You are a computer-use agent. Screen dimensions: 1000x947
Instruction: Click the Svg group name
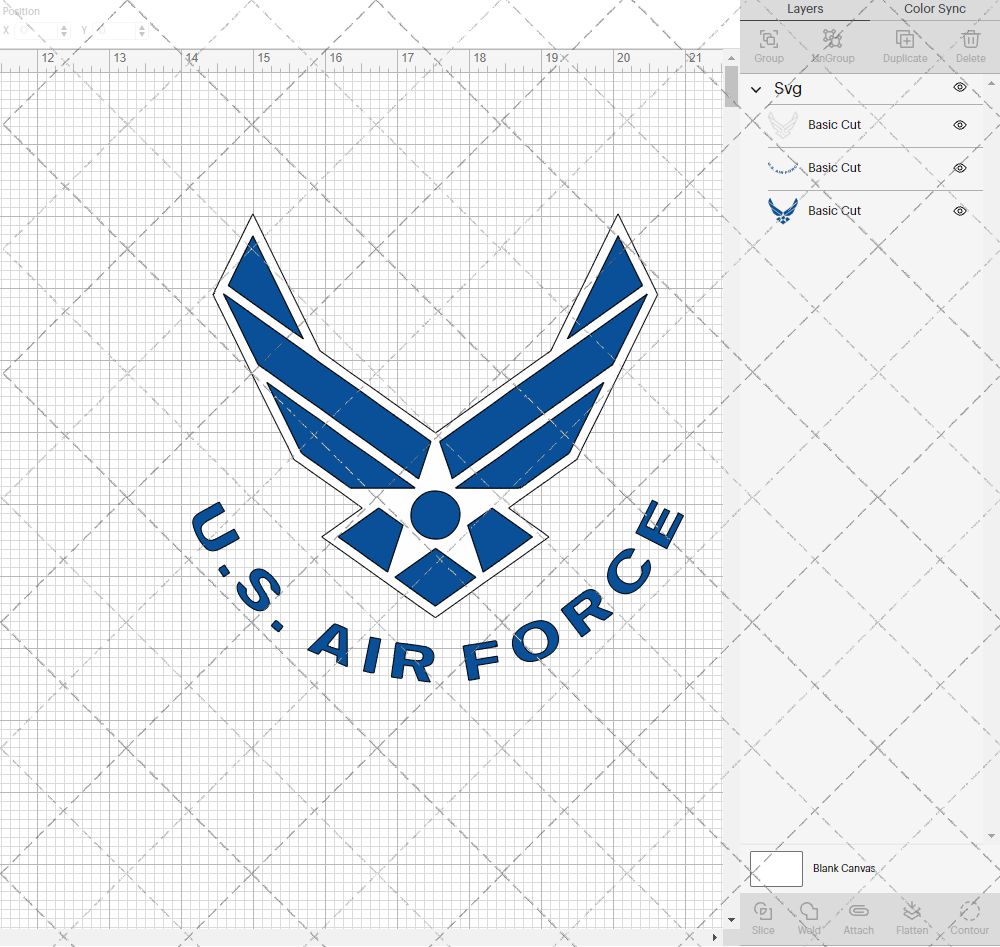(788, 89)
